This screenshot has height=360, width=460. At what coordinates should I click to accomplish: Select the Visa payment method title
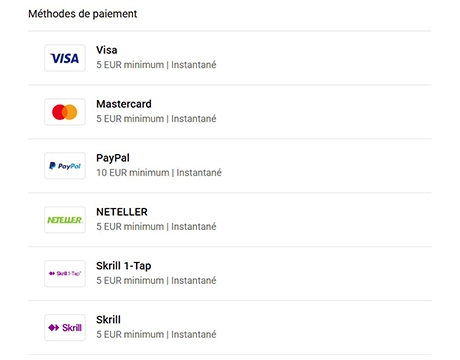coord(107,50)
